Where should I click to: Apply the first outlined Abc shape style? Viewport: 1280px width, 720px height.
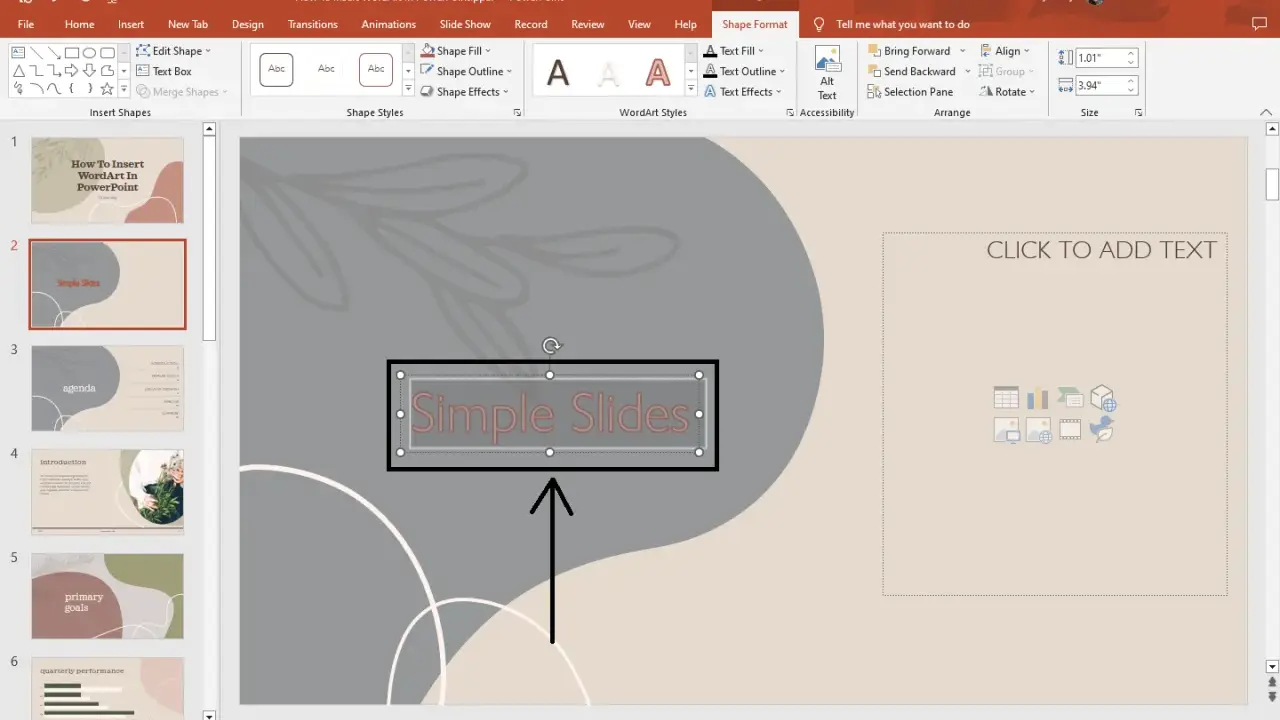coord(277,69)
